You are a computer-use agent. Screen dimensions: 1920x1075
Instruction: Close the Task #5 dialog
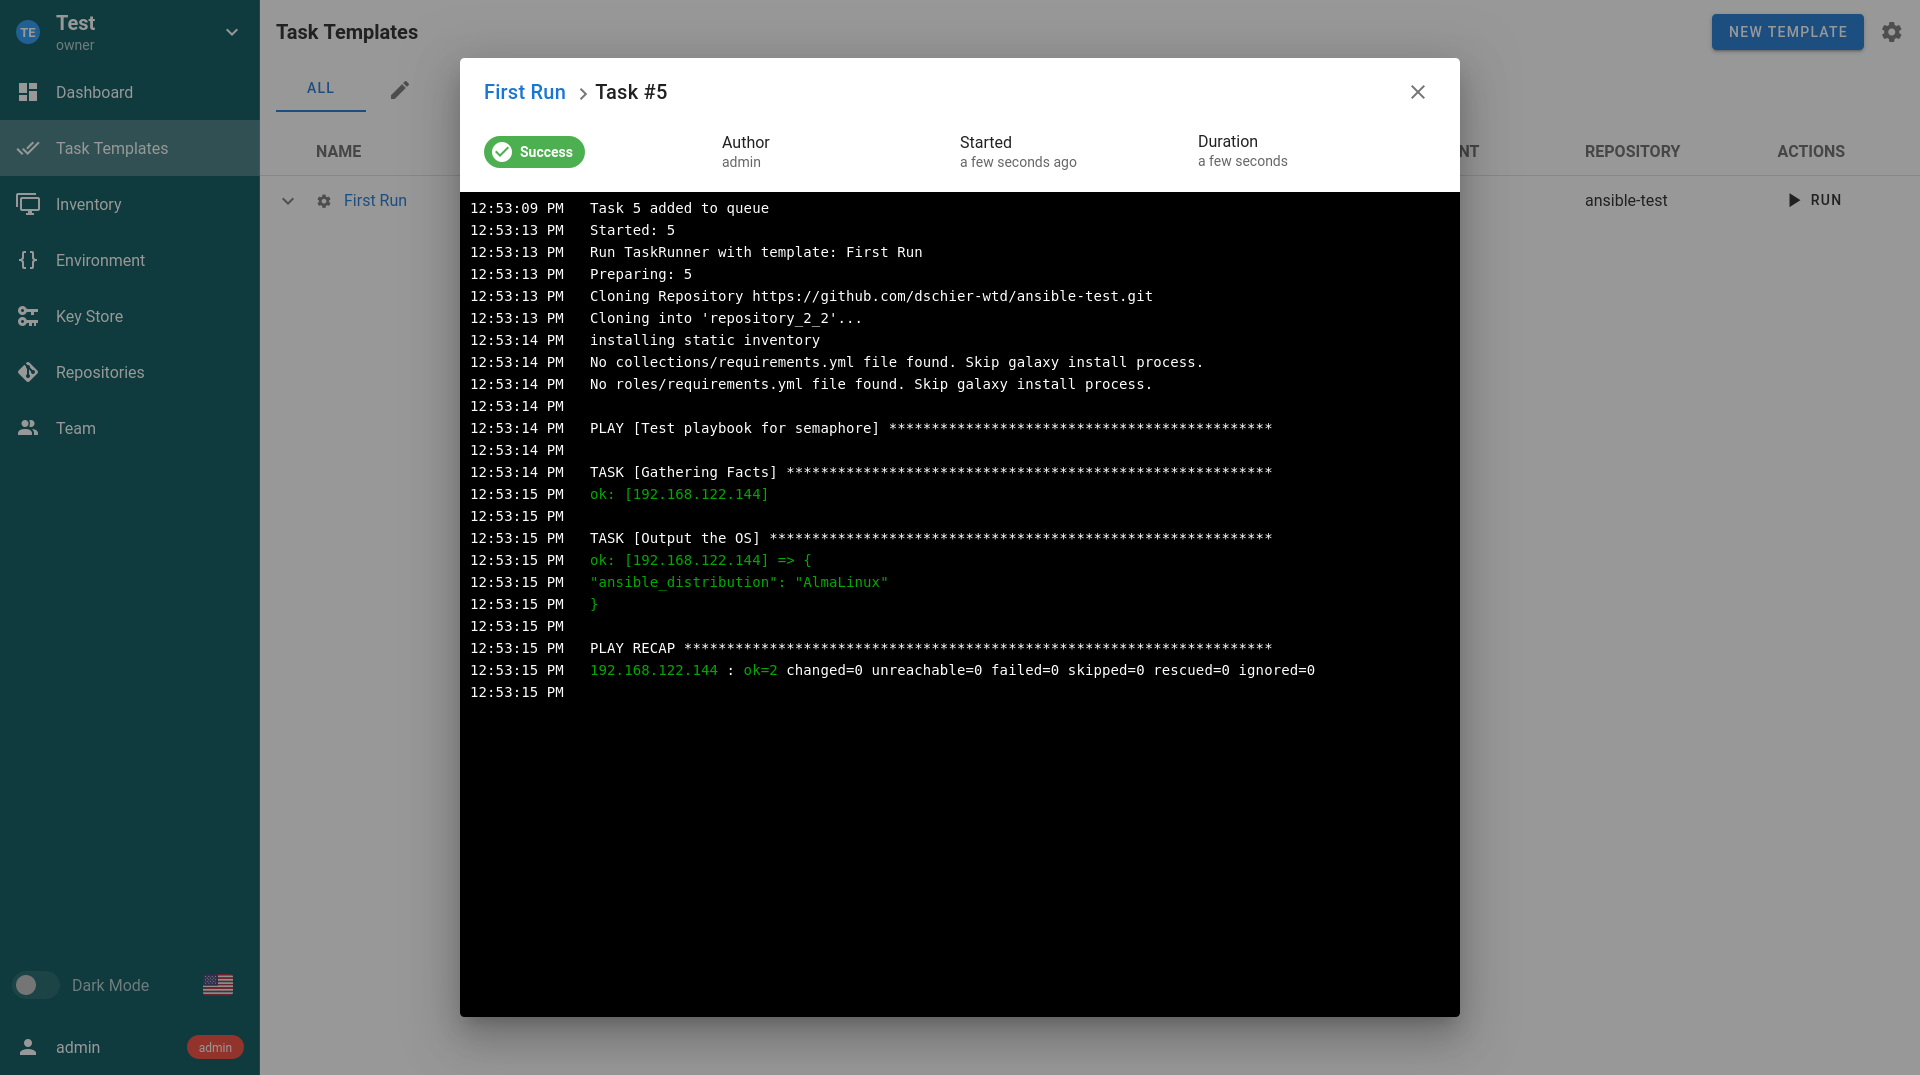[x=1418, y=92]
